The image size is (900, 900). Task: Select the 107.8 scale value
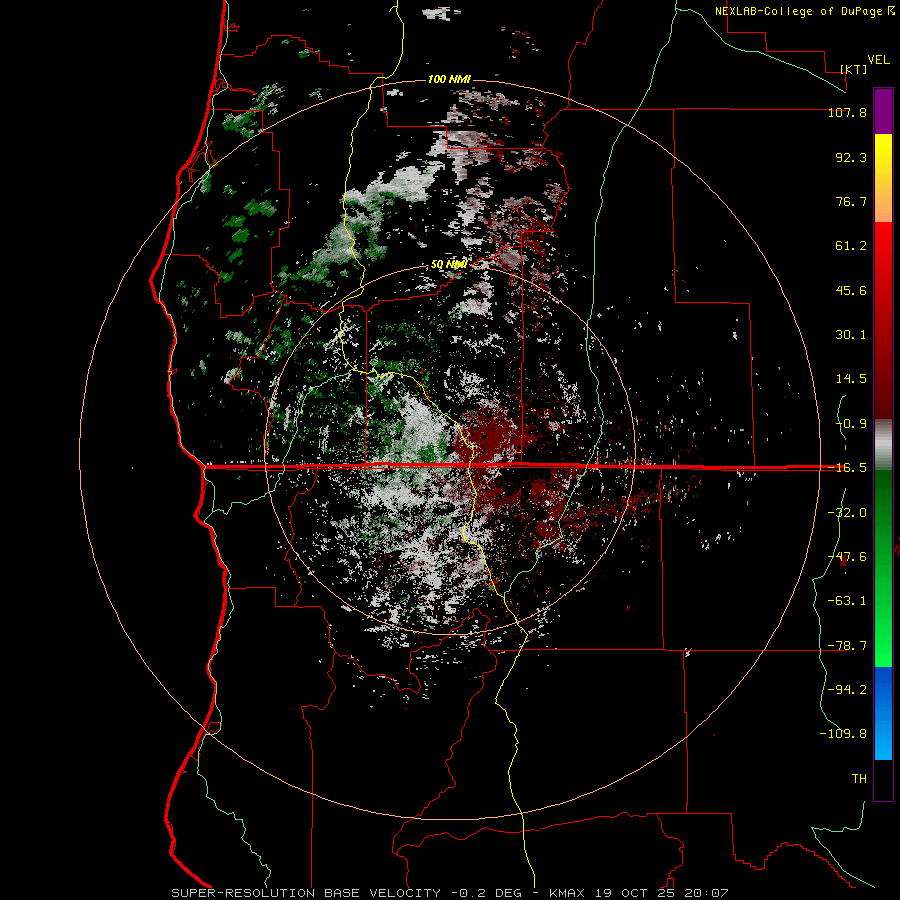847,112
